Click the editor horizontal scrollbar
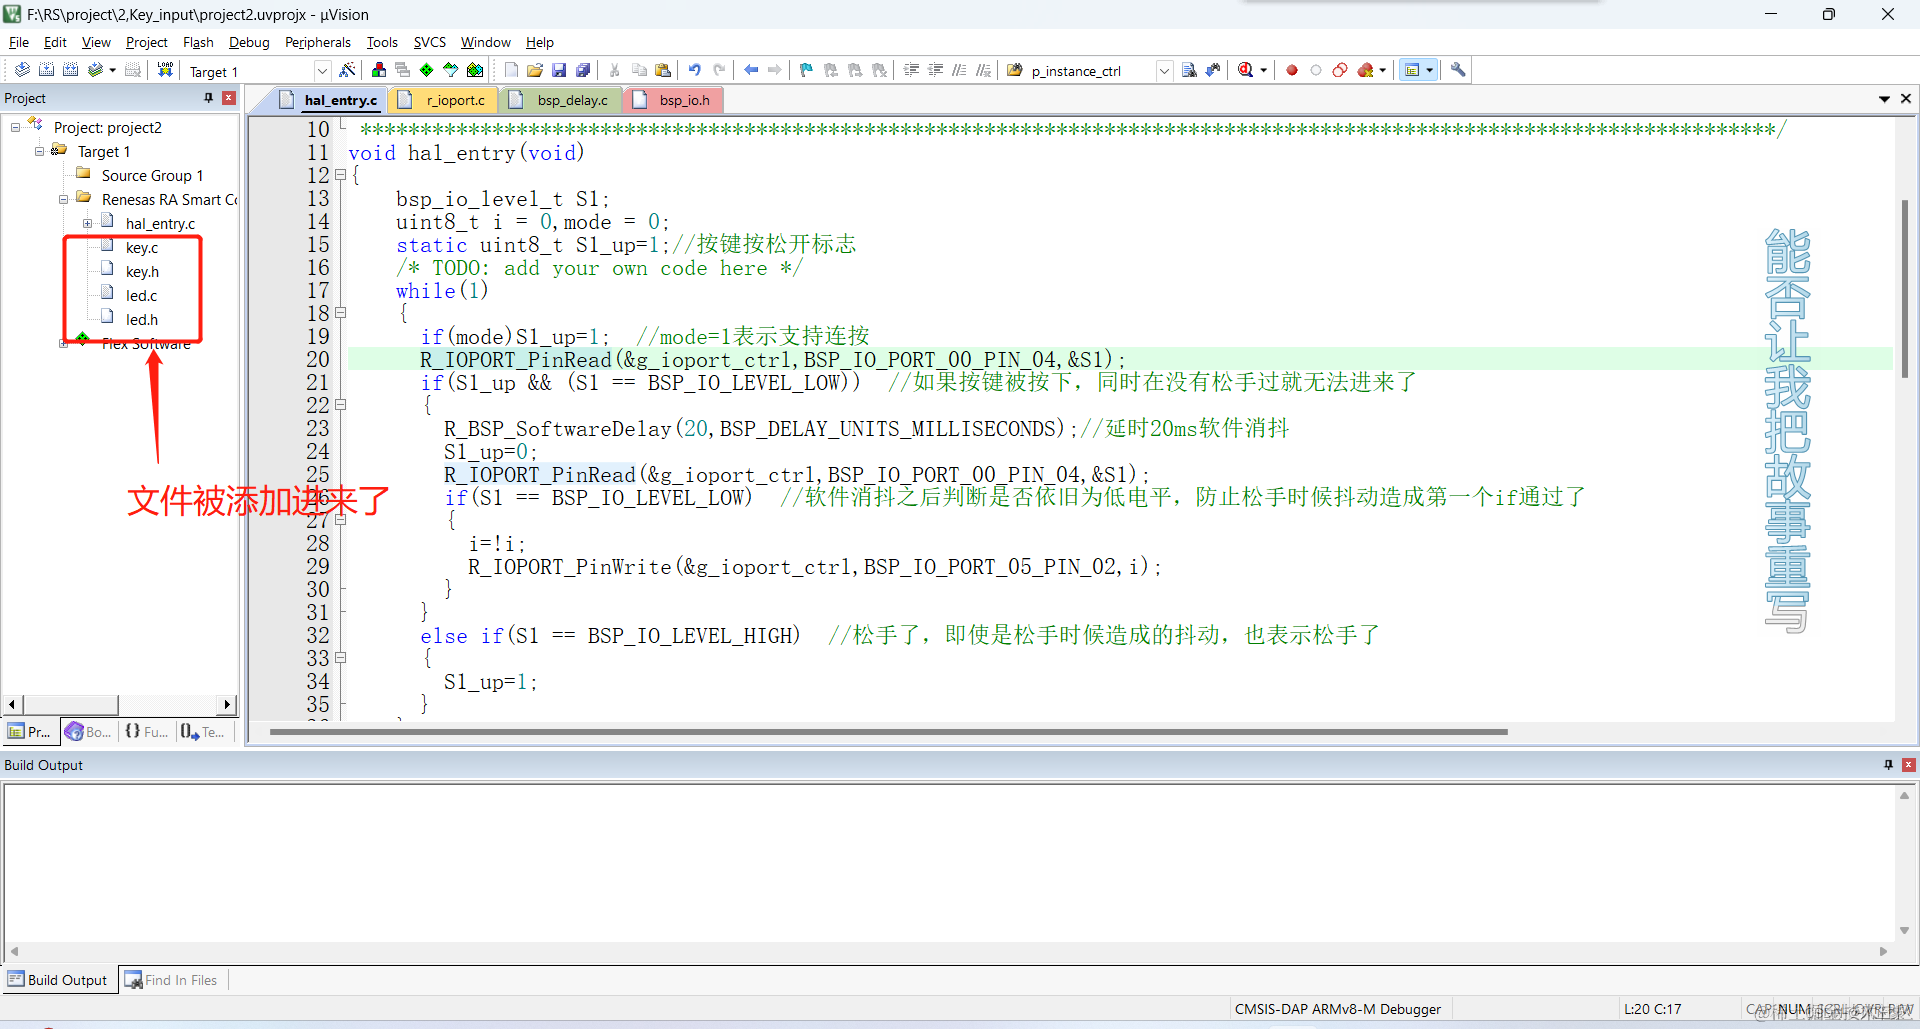1920x1029 pixels. pos(888,732)
